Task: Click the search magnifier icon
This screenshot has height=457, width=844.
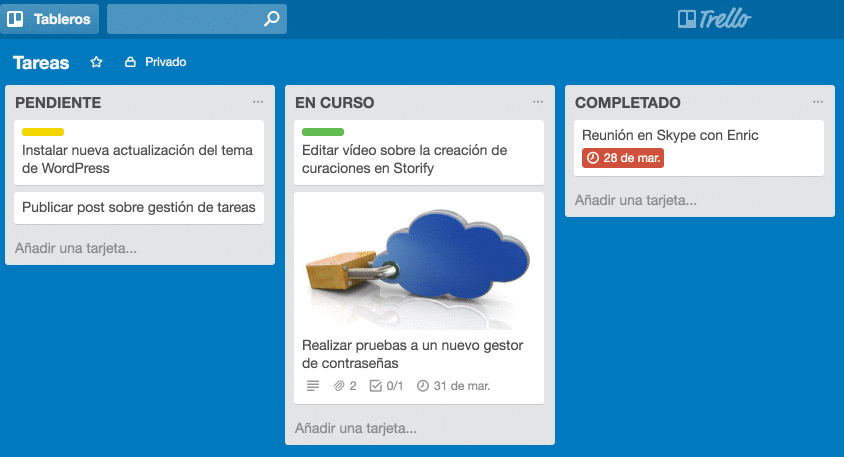Action: 271,19
